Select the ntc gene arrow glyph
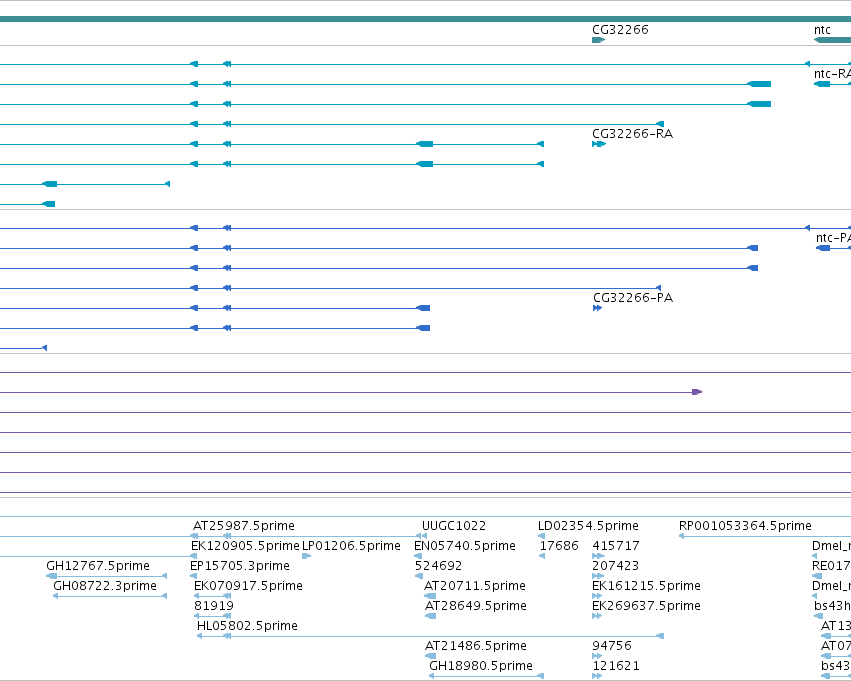The width and height of the screenshot is (851, 681). [x=833, y=40]
